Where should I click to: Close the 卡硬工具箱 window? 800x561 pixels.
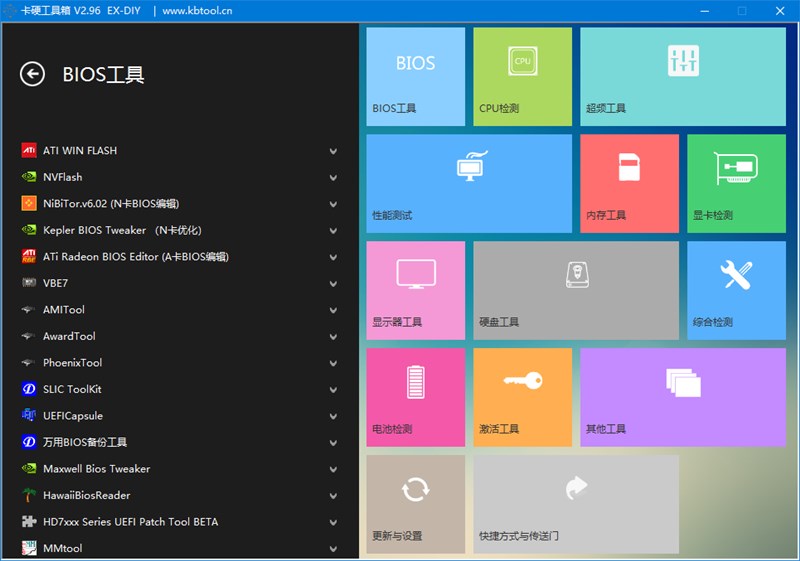[780, 11]
